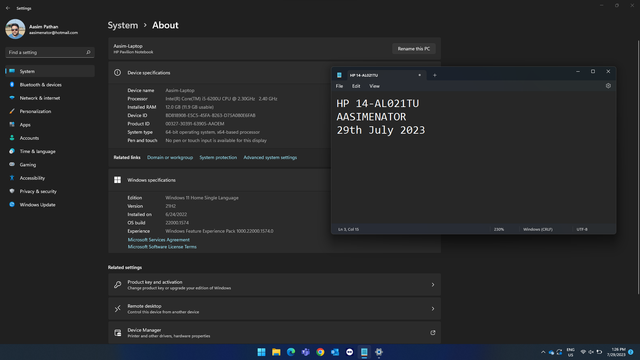Add a new Notepad tab
This screenshot has height=360, width=640.
pos(435,75)
